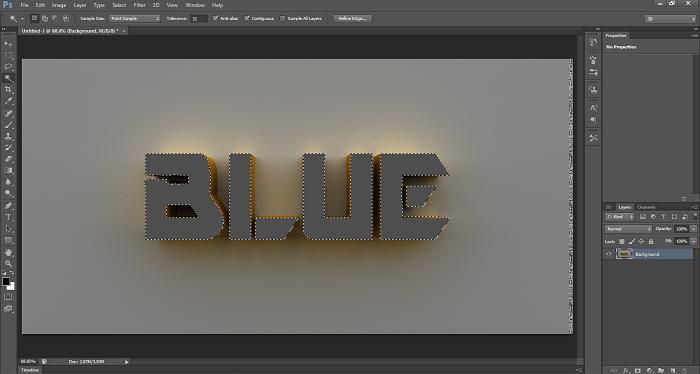Open the layer filter Kind dropdown
700x374 pixels.
620,216
